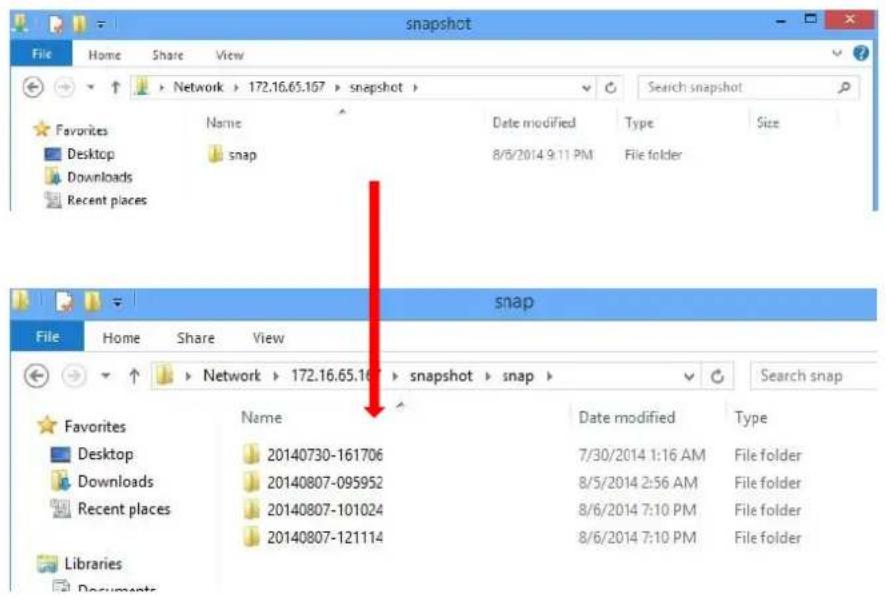Select Downloads in lower Favorites list

[115, 482]
